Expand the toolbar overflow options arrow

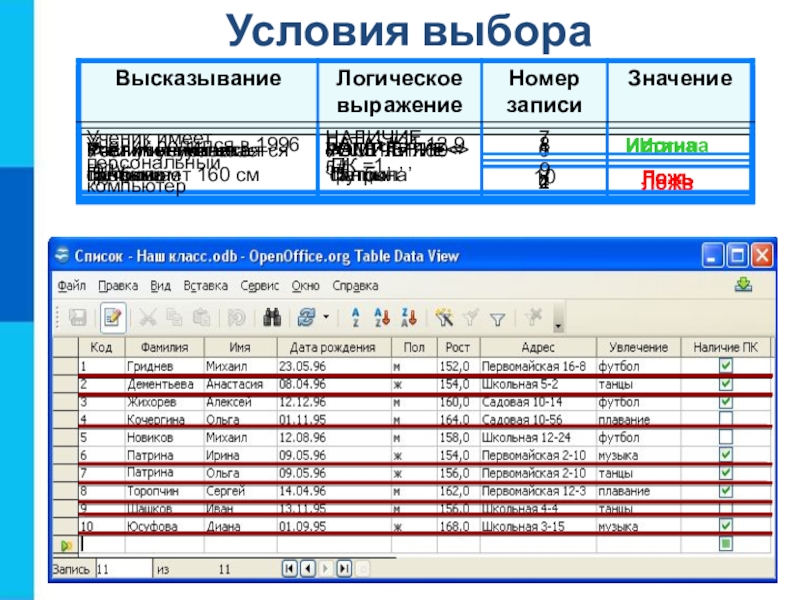pyautogui.click(x=558, y=325)
